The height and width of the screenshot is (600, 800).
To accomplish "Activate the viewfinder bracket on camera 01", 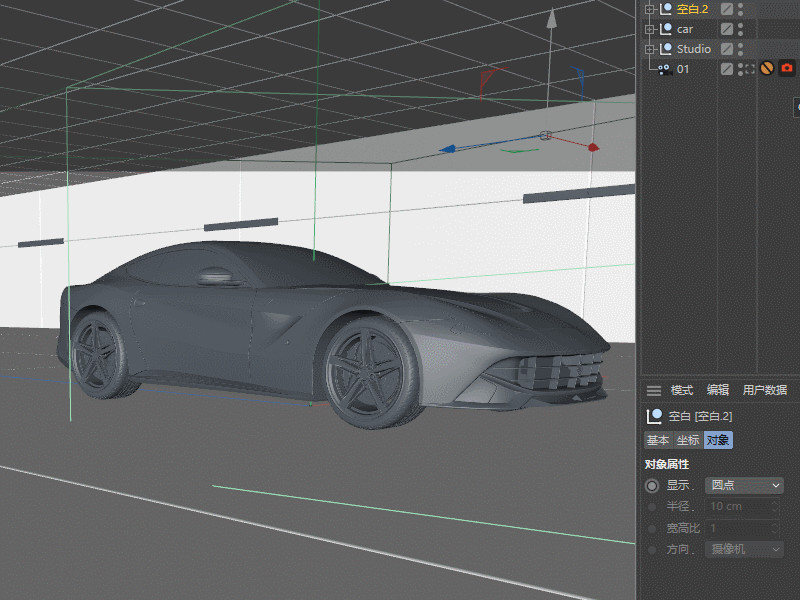I will coord(749,68).
